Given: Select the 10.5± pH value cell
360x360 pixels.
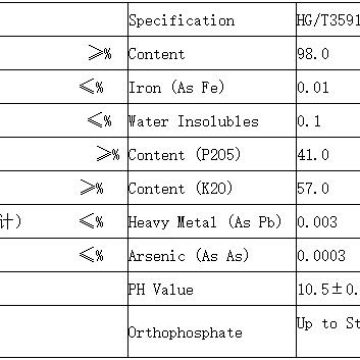Looking at the screenshot, I should [x=328, y=289].
